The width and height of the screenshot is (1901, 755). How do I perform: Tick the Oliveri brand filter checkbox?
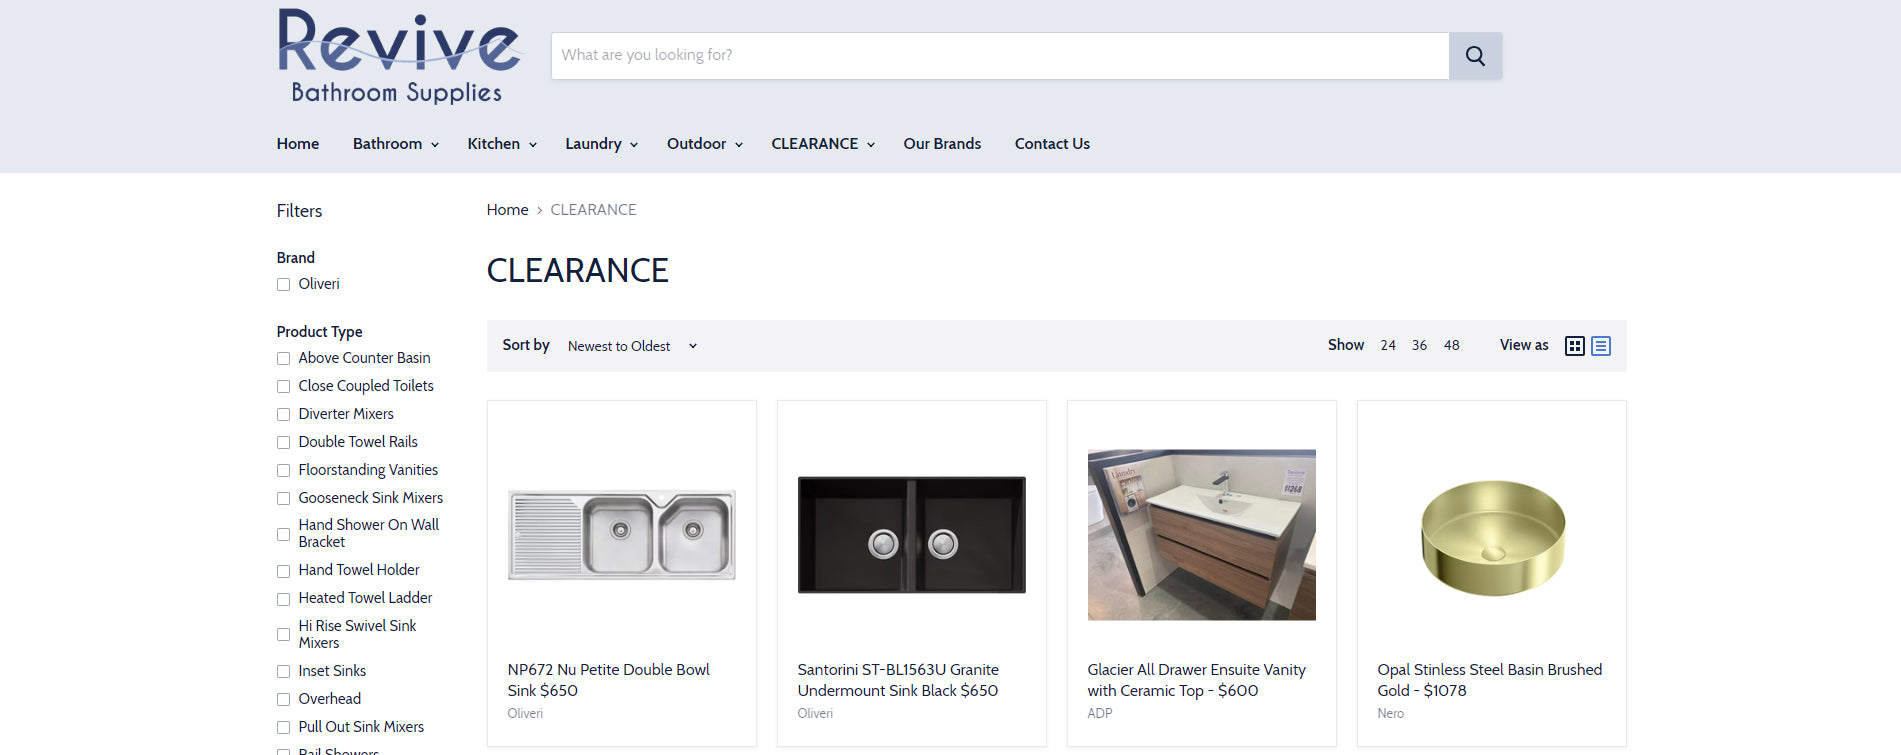point(284,285)
